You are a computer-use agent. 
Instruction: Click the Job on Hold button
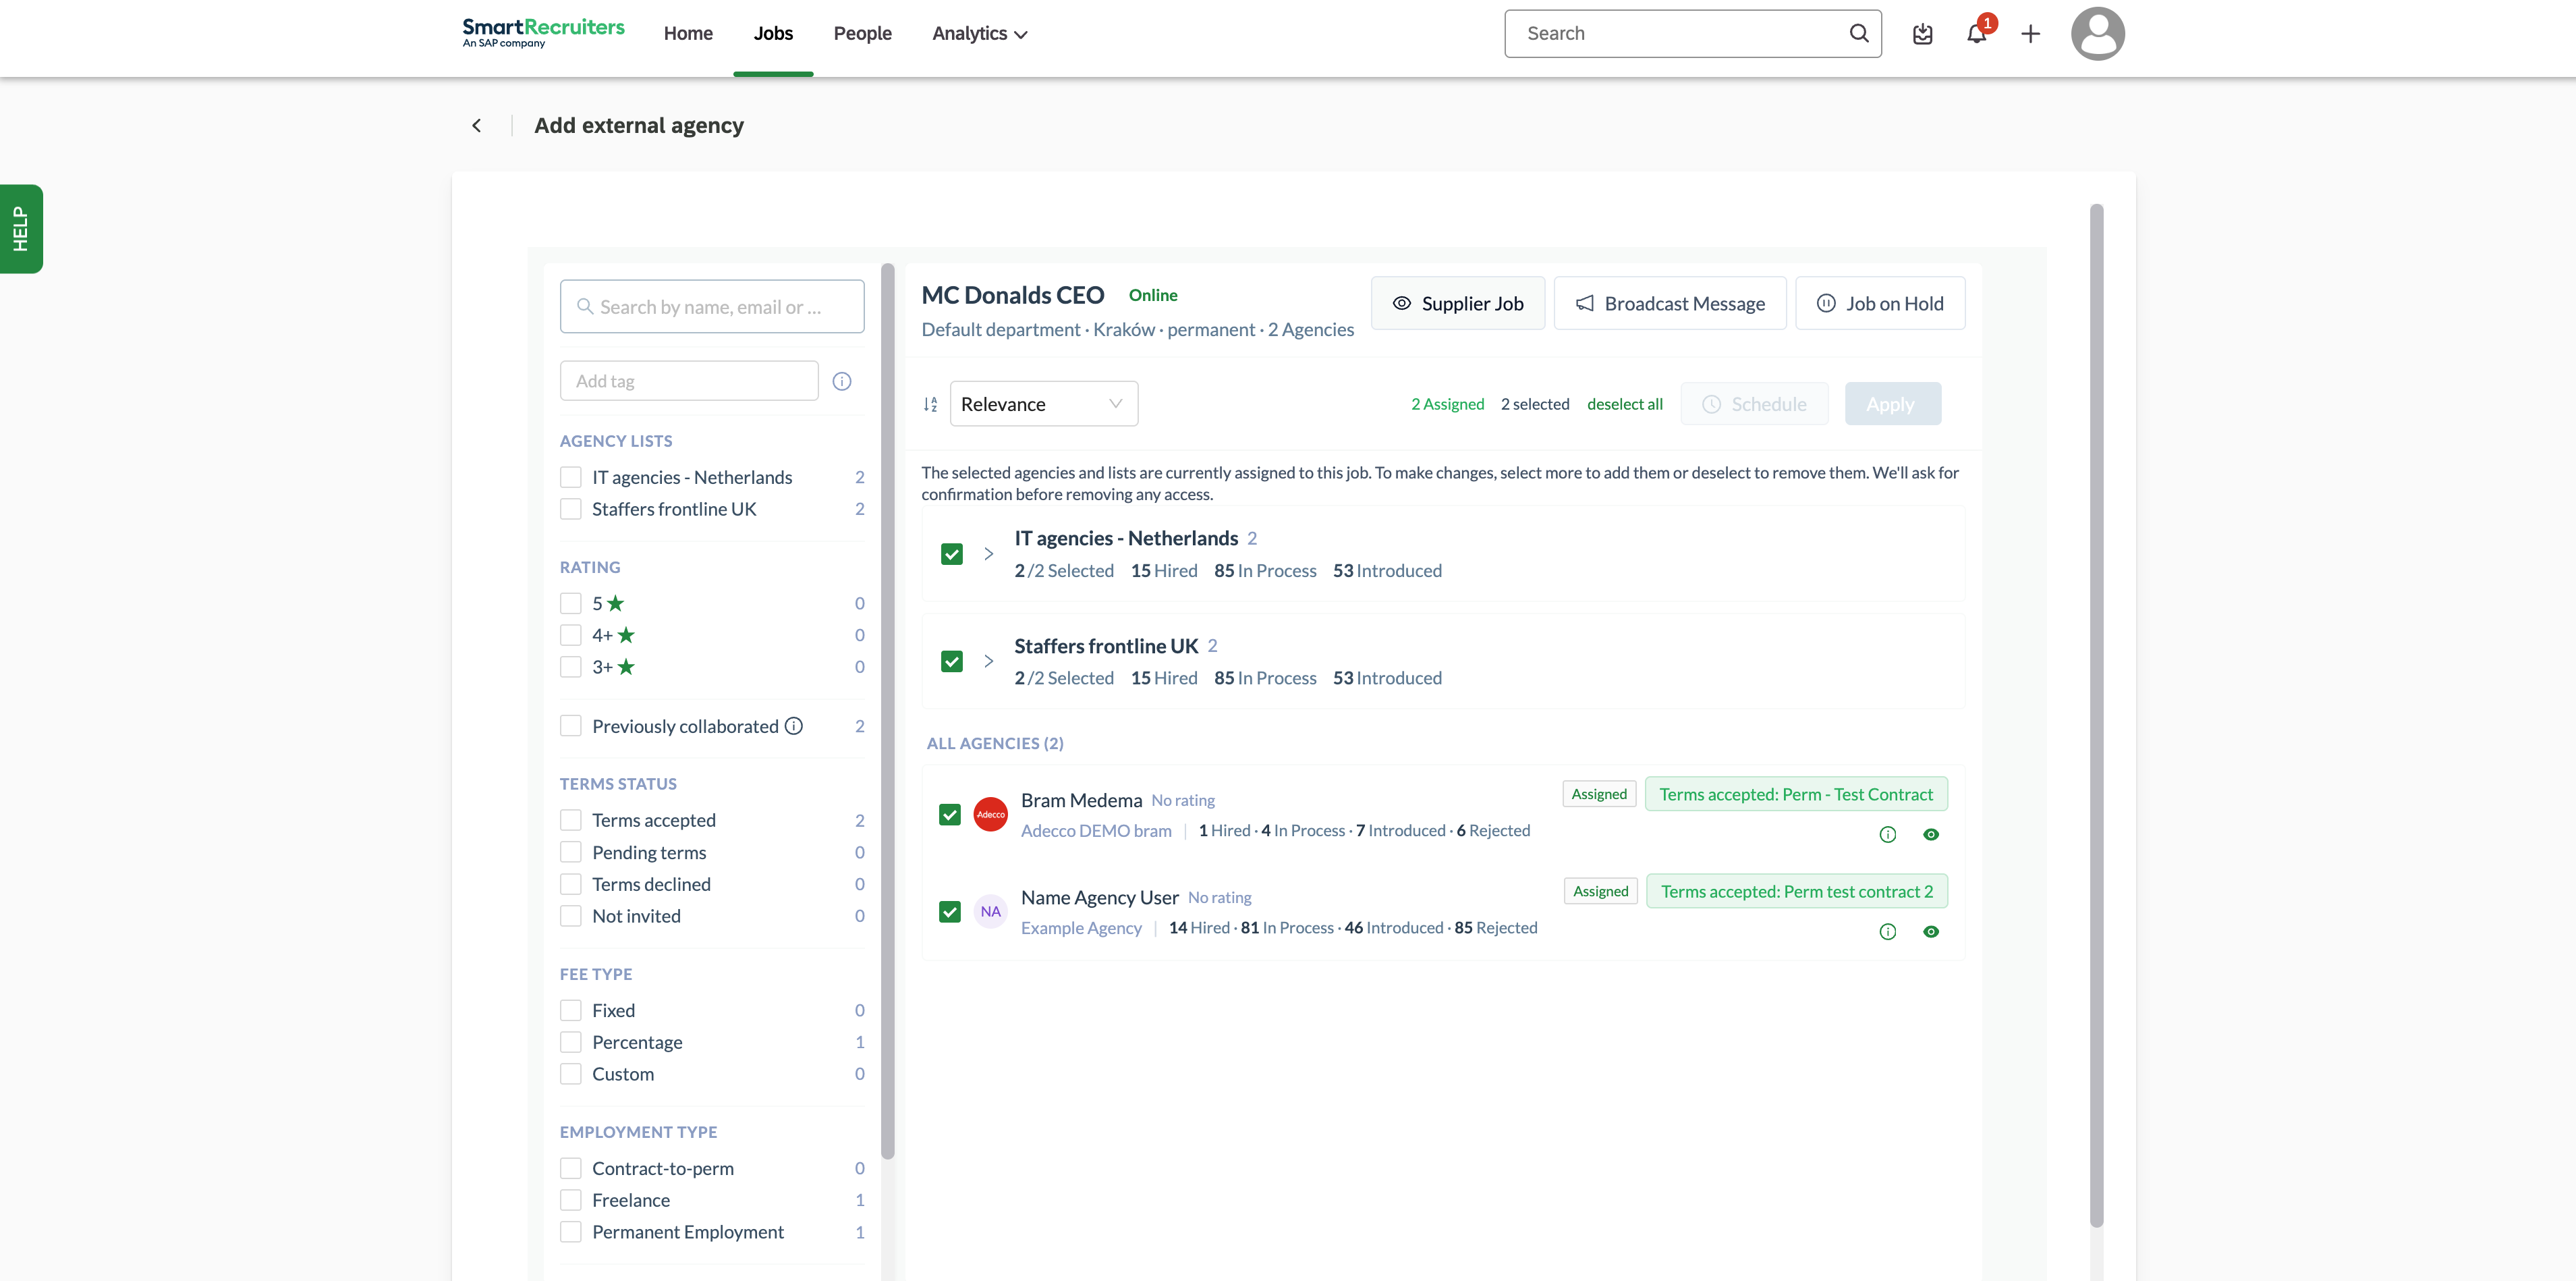pos(1880,303)
